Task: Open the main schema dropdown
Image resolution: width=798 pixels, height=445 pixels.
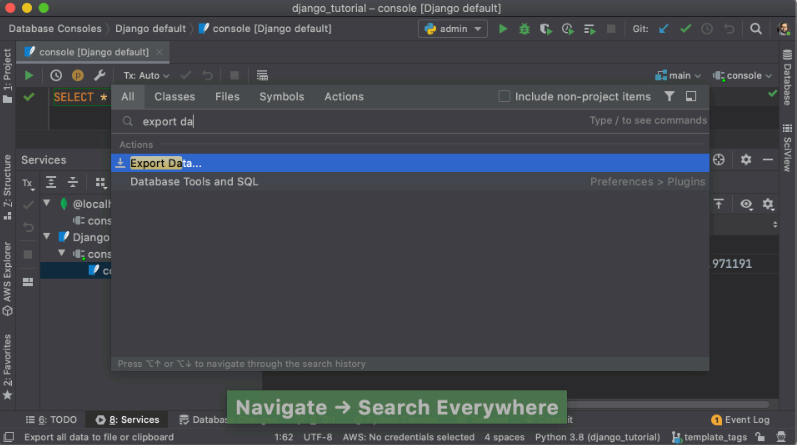Action: coord(678,76)
